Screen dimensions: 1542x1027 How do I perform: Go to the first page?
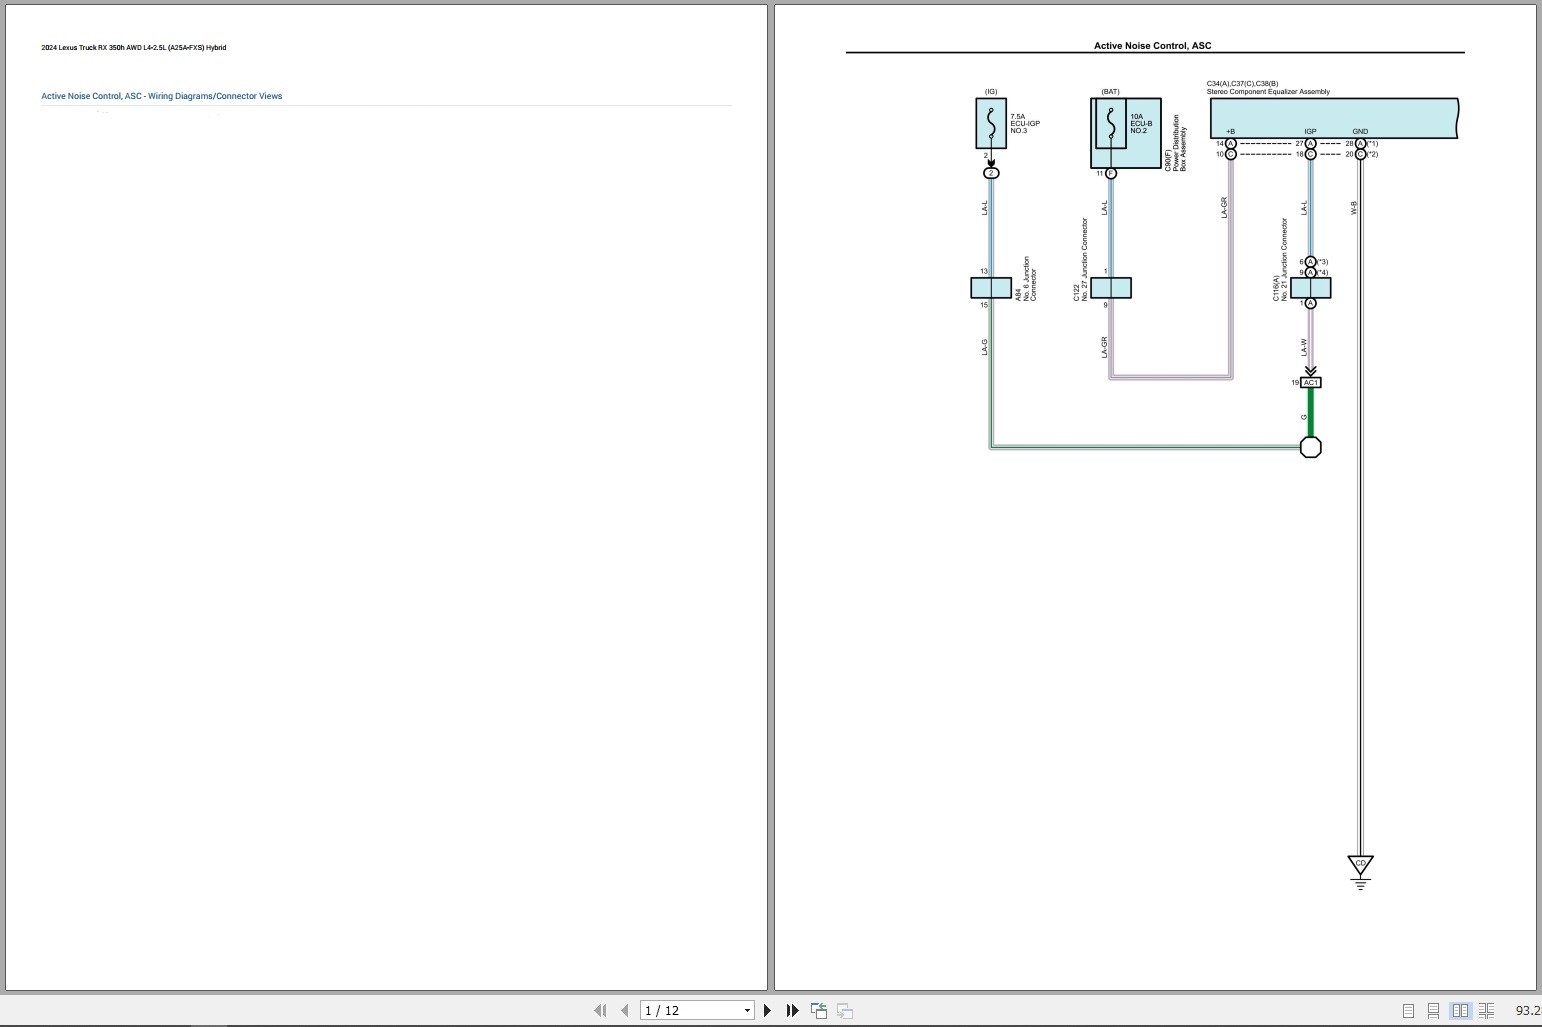[601, 1010]
